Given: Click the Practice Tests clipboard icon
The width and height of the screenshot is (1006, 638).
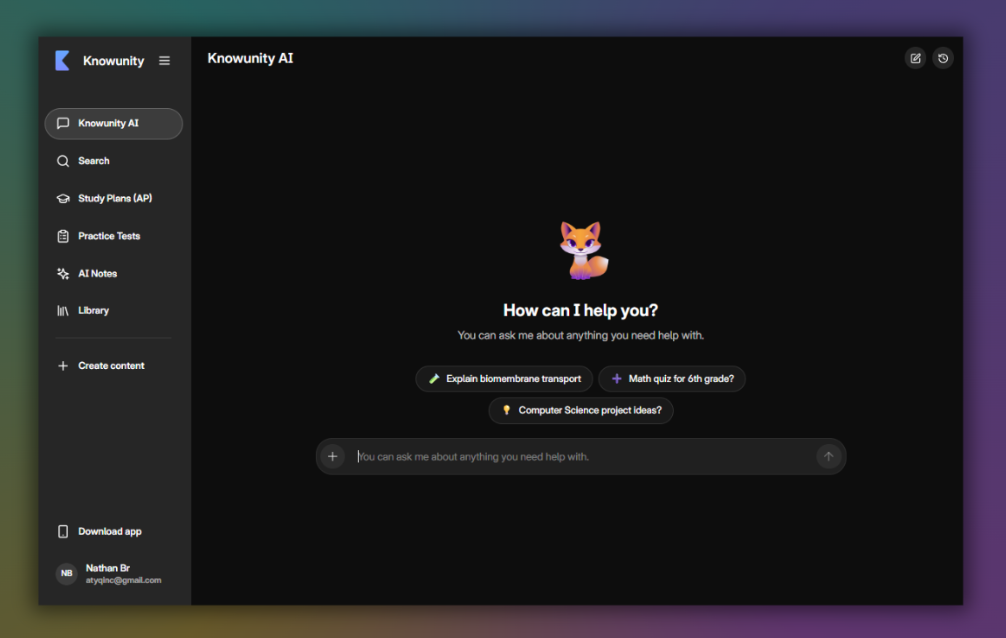Looking at the screenshot, I should click(x=63, y=235).
